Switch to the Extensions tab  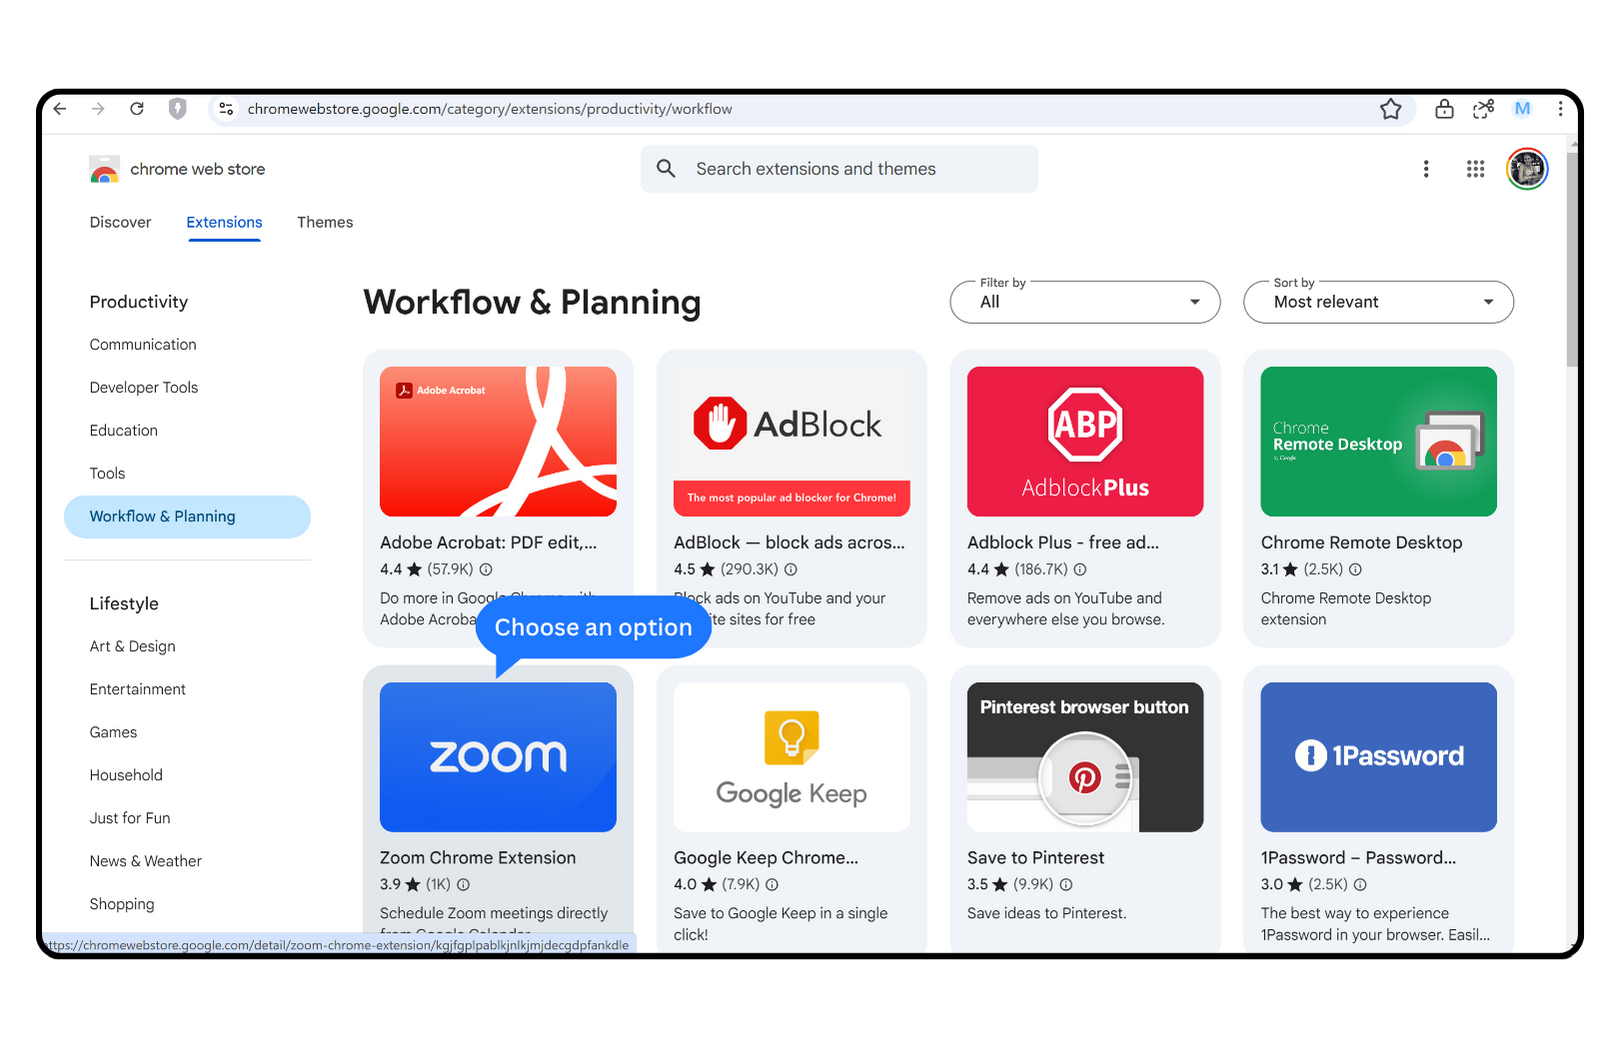224,222
